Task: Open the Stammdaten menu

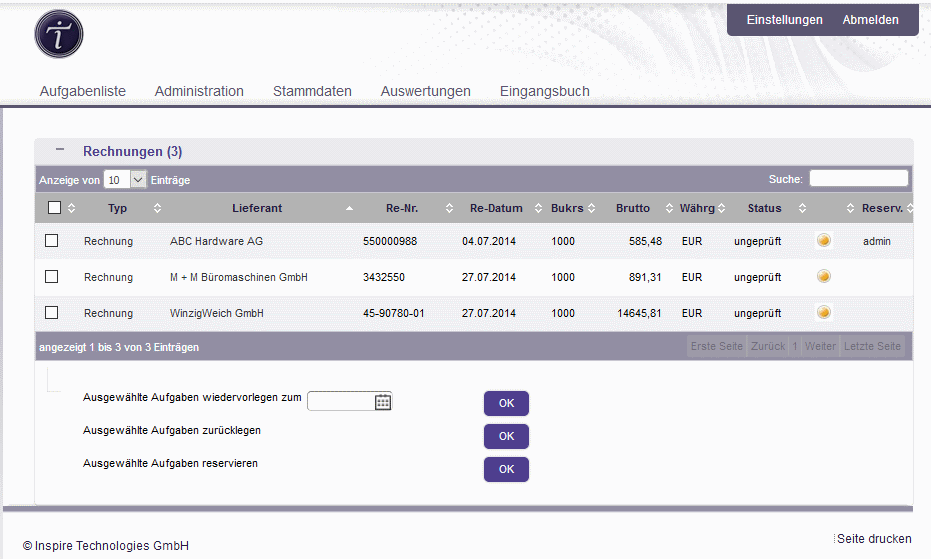Action: (x=312, y=91)
